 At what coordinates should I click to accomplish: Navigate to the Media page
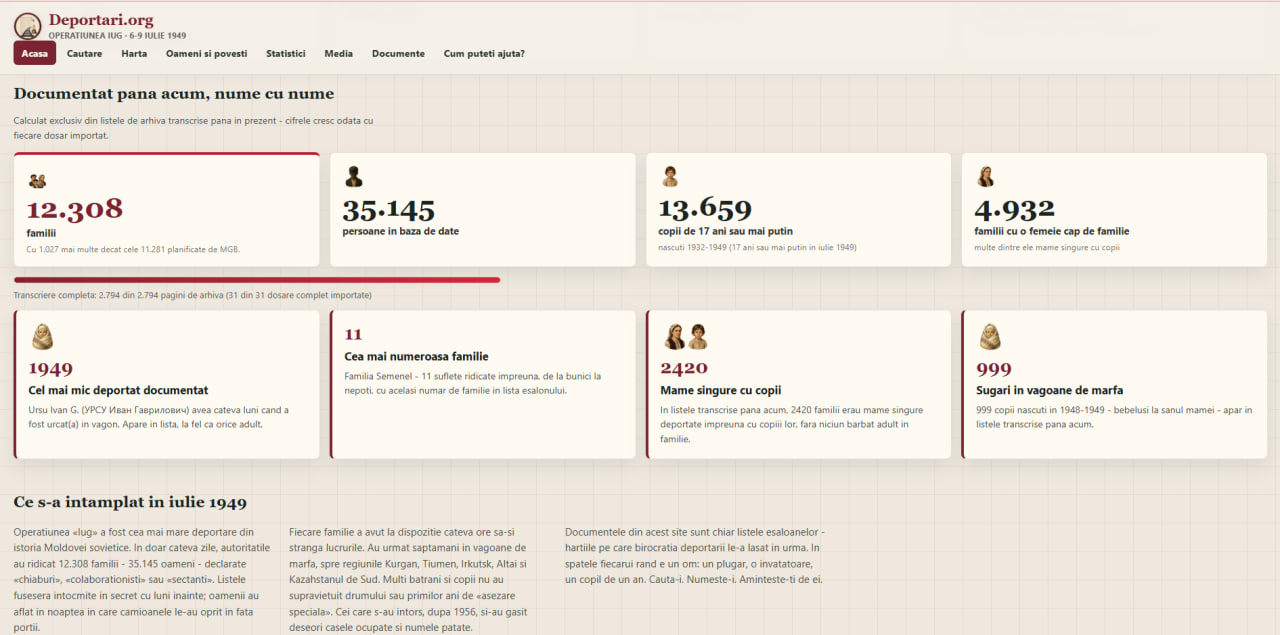338,53
